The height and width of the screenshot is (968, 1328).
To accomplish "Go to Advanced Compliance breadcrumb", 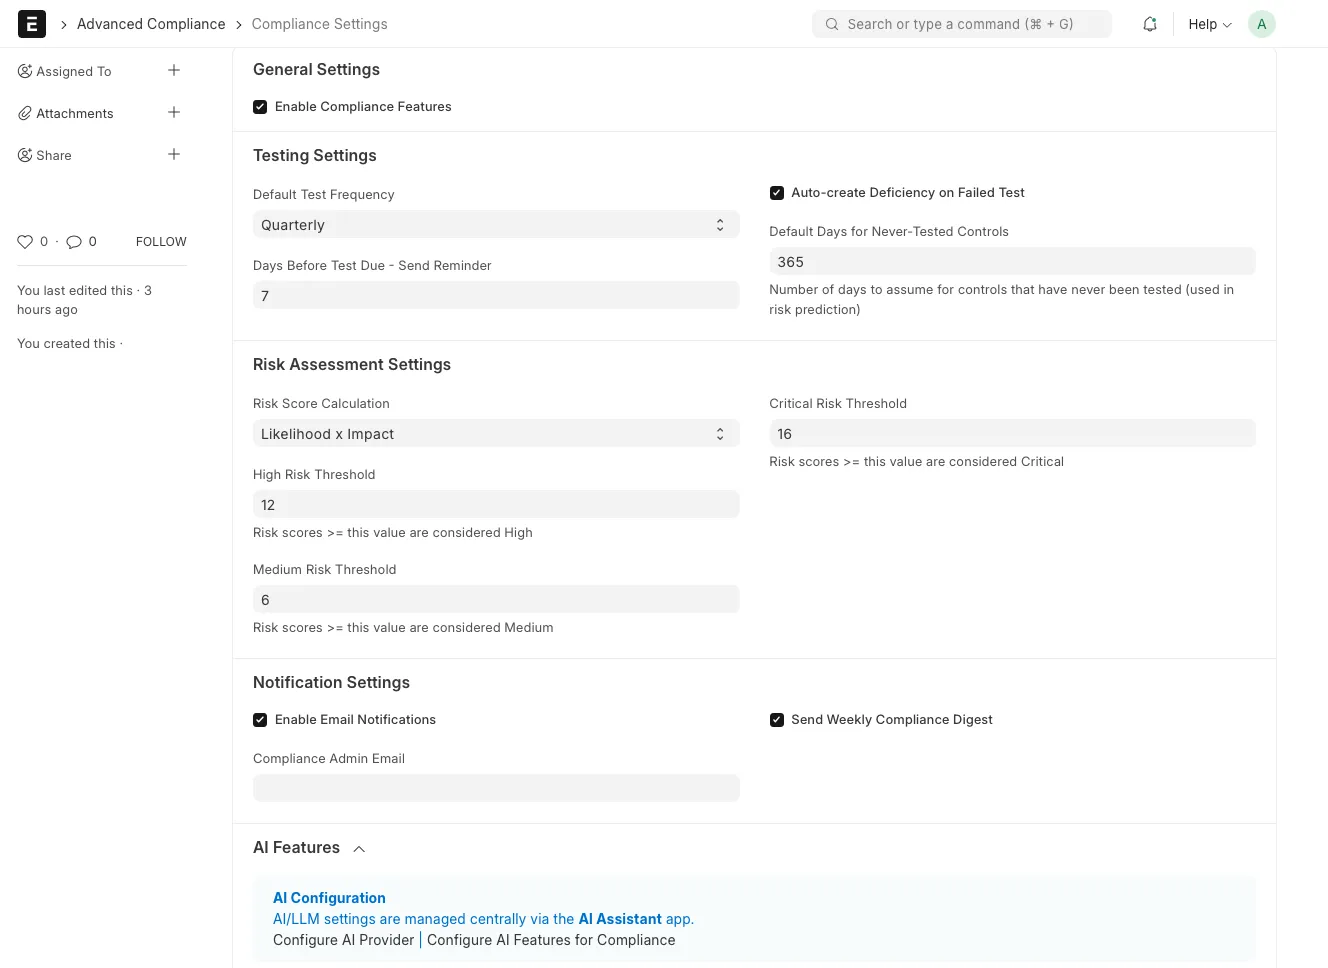I will [x=151, y=24].
